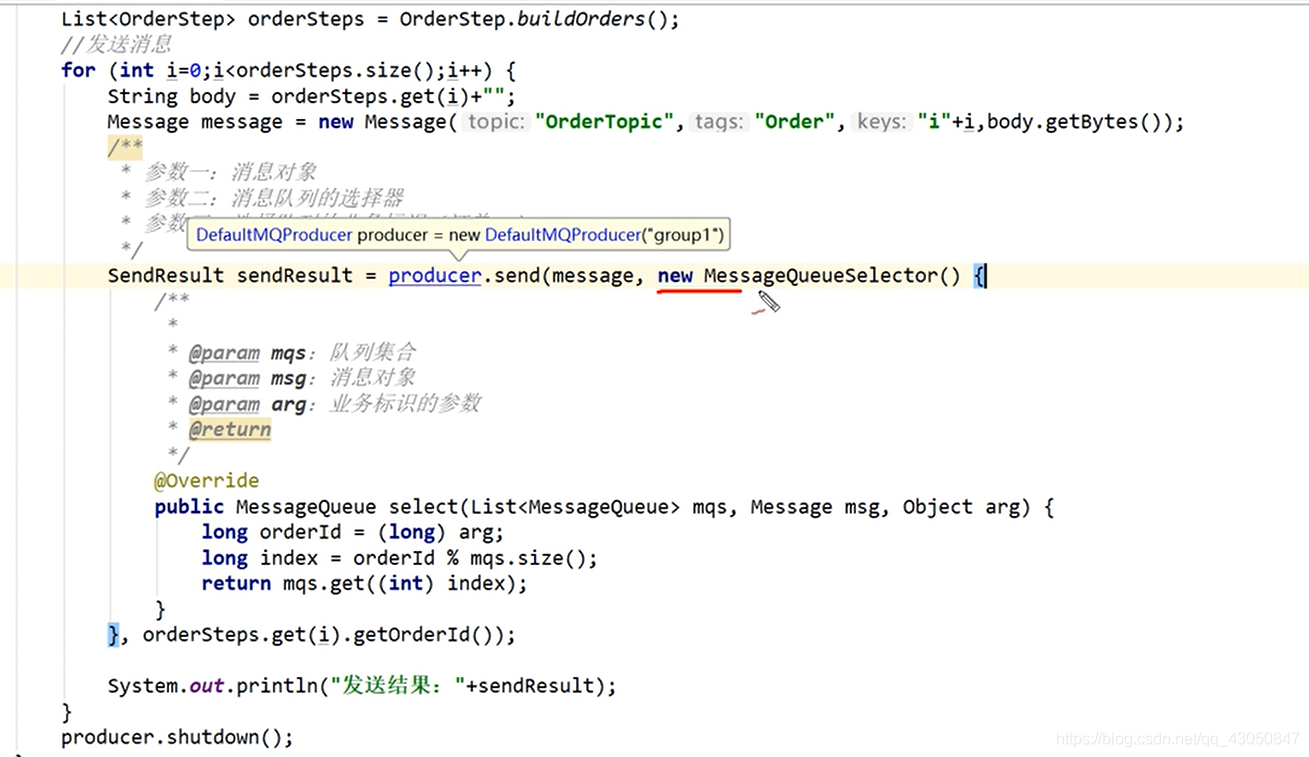Click 'select' method name in signature
The image size is (1309, 757).
click(x=424, y=507)
